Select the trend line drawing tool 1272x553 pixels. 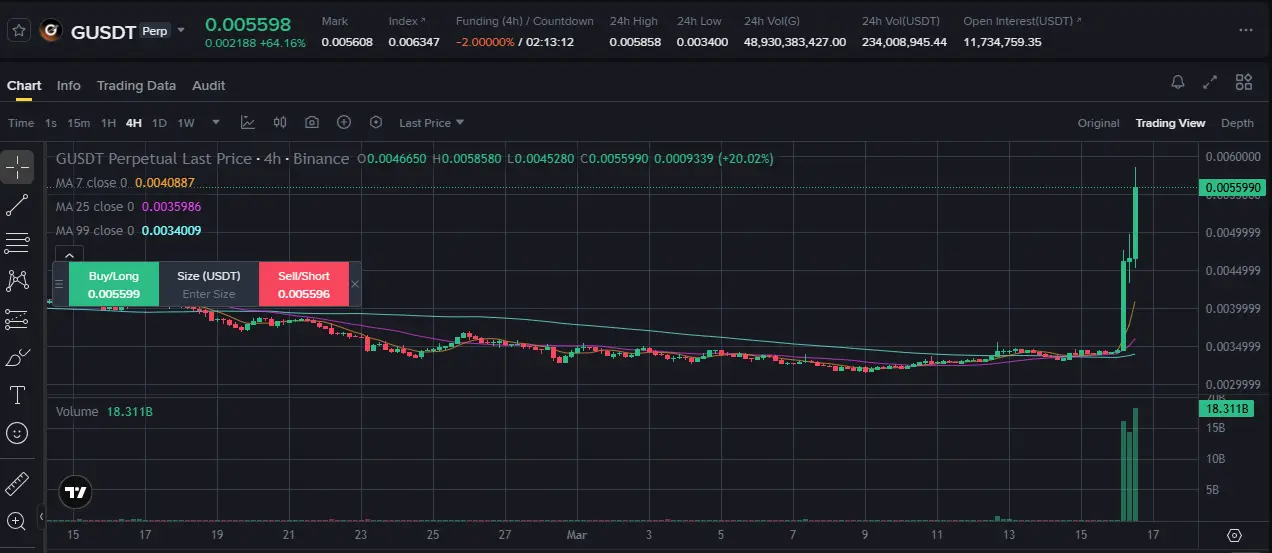click(17, 205)
